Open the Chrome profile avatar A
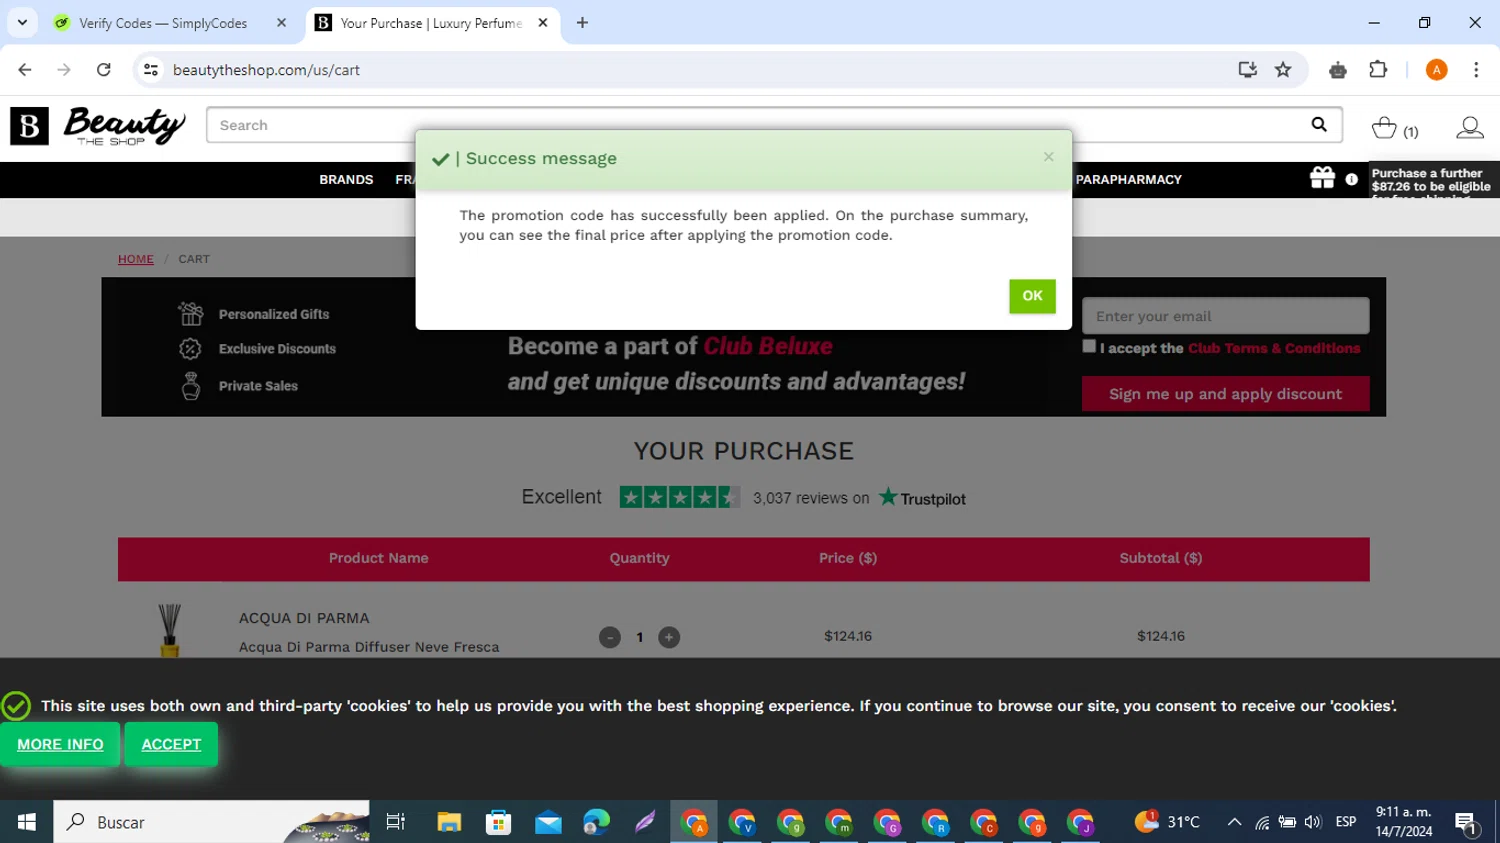 (1436, 70)
